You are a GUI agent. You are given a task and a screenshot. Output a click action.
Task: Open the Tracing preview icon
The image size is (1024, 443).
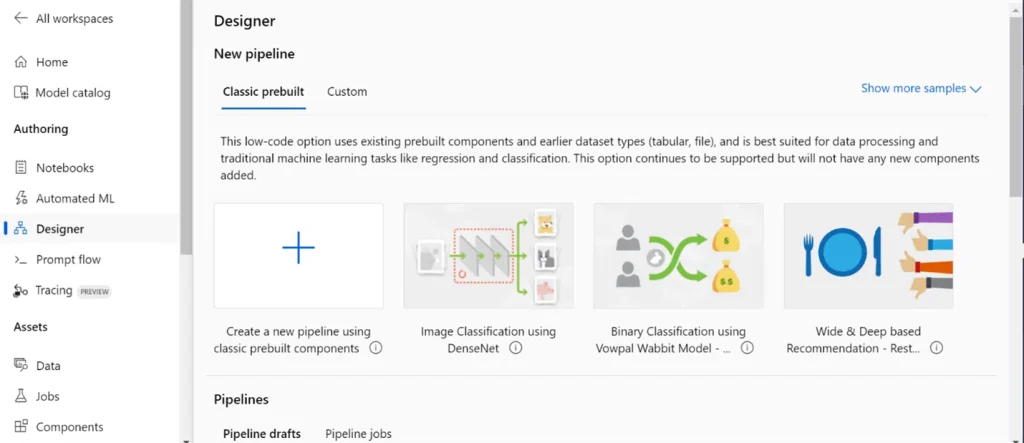coord(21,291)
